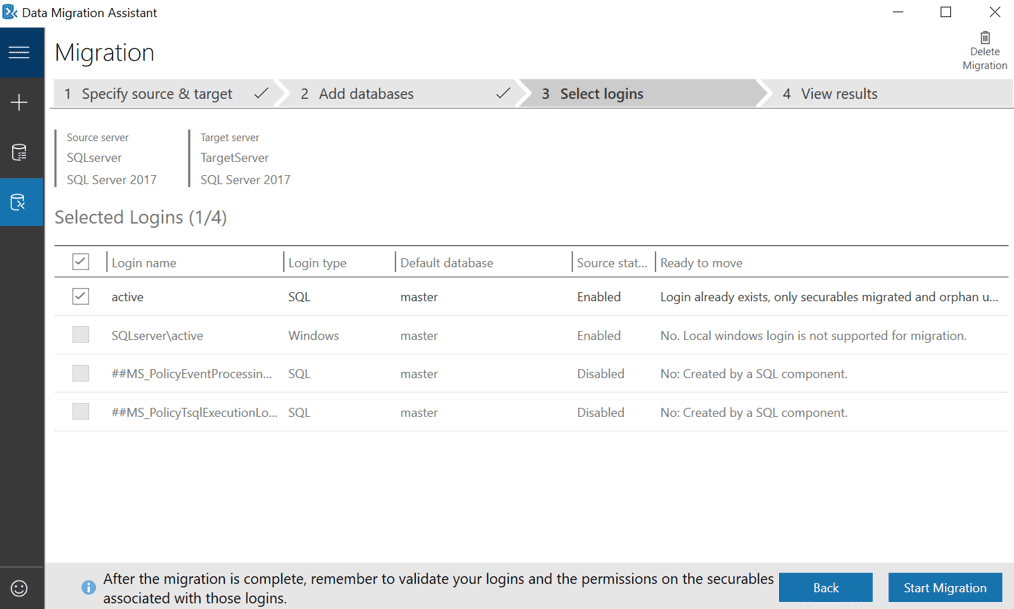Screen dimensions: 1014x609
Task: Click the Start Migration button
Action: tap(945, 588)
